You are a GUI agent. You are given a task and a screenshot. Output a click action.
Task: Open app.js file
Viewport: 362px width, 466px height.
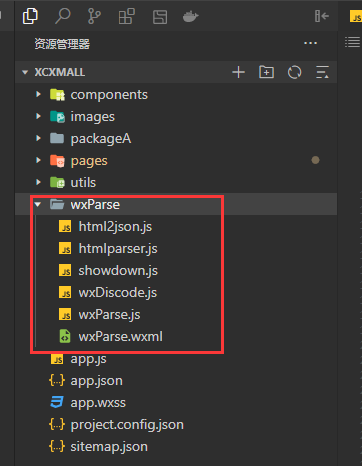(88, 359)
